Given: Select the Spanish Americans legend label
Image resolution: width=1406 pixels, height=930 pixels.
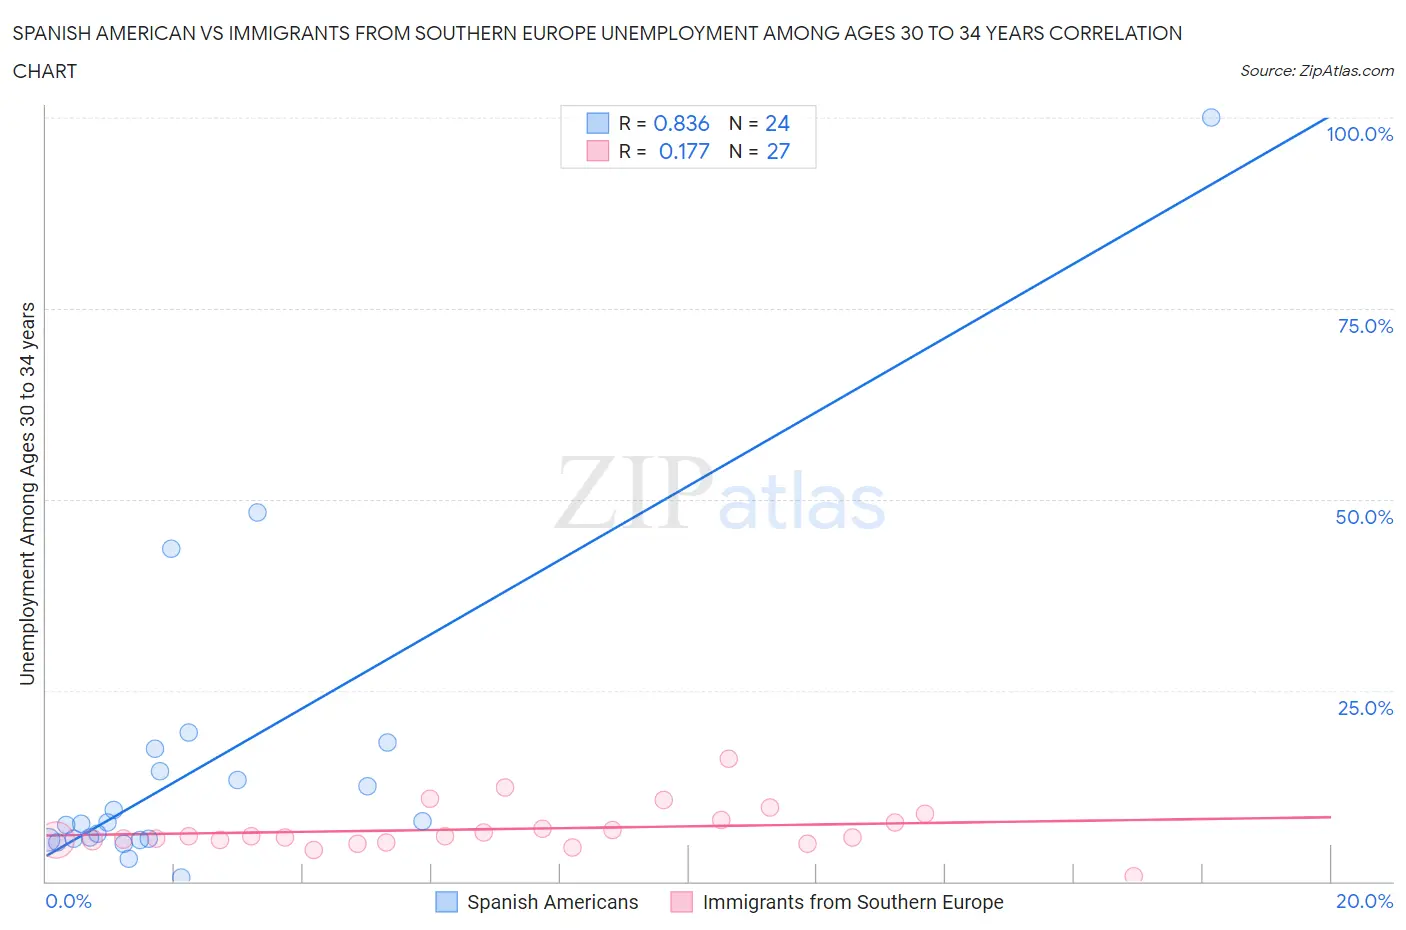Looking at the screenshot, I should 553,902.
